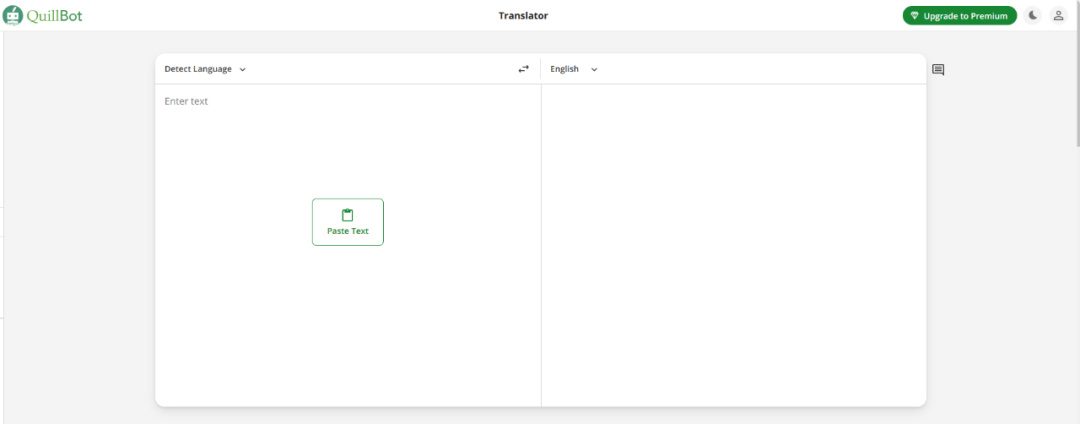Click the Paste Text label
This screenshot has width=1080, height=424.
pos(348,231)
